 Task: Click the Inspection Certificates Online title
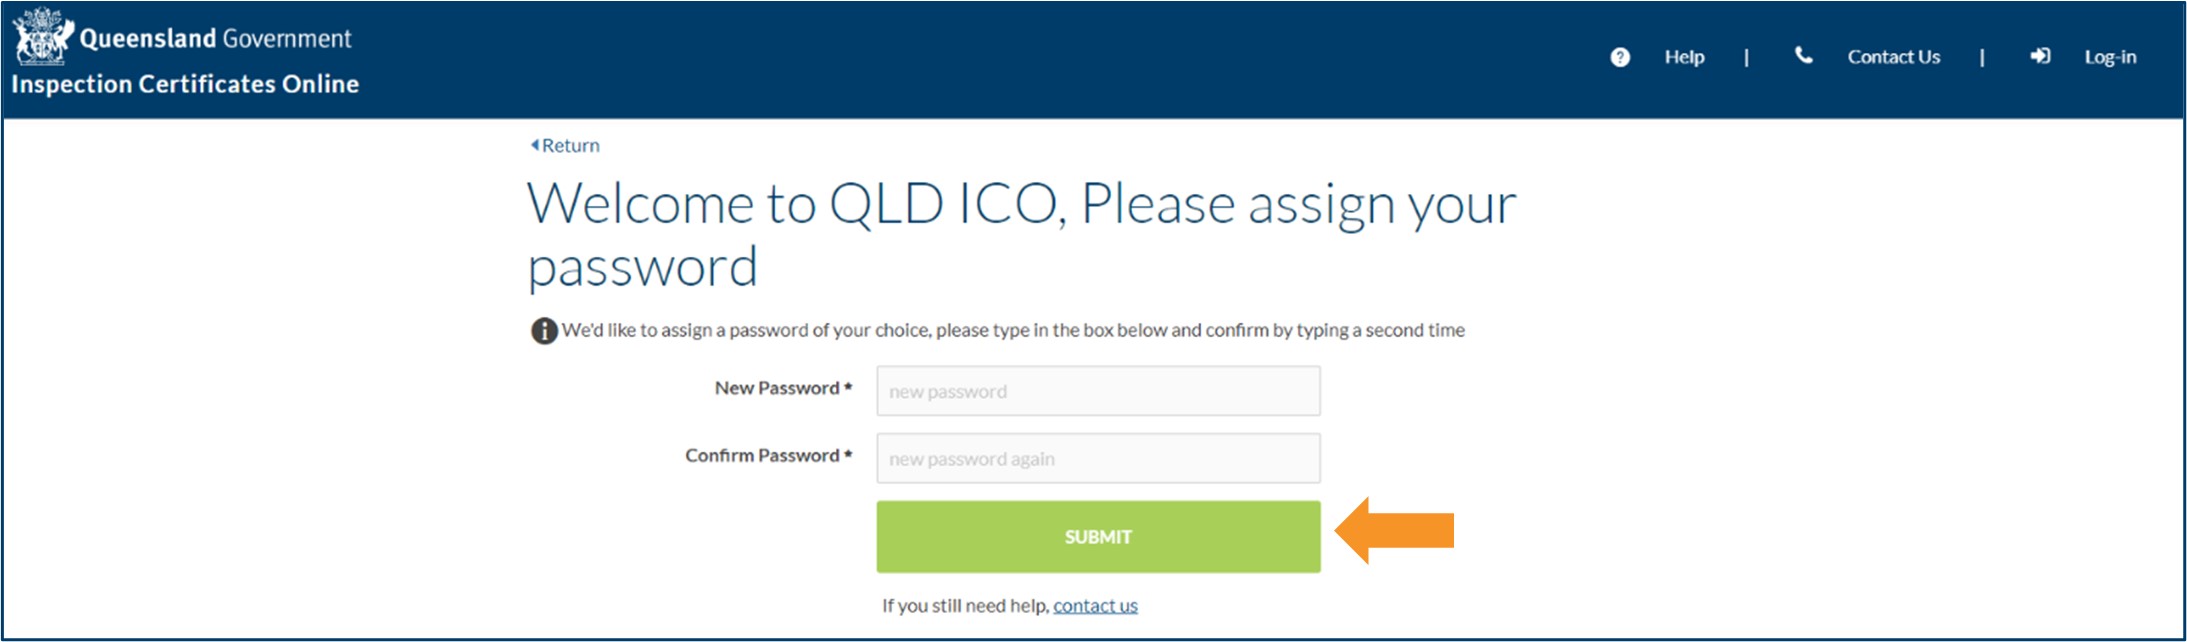184,85
